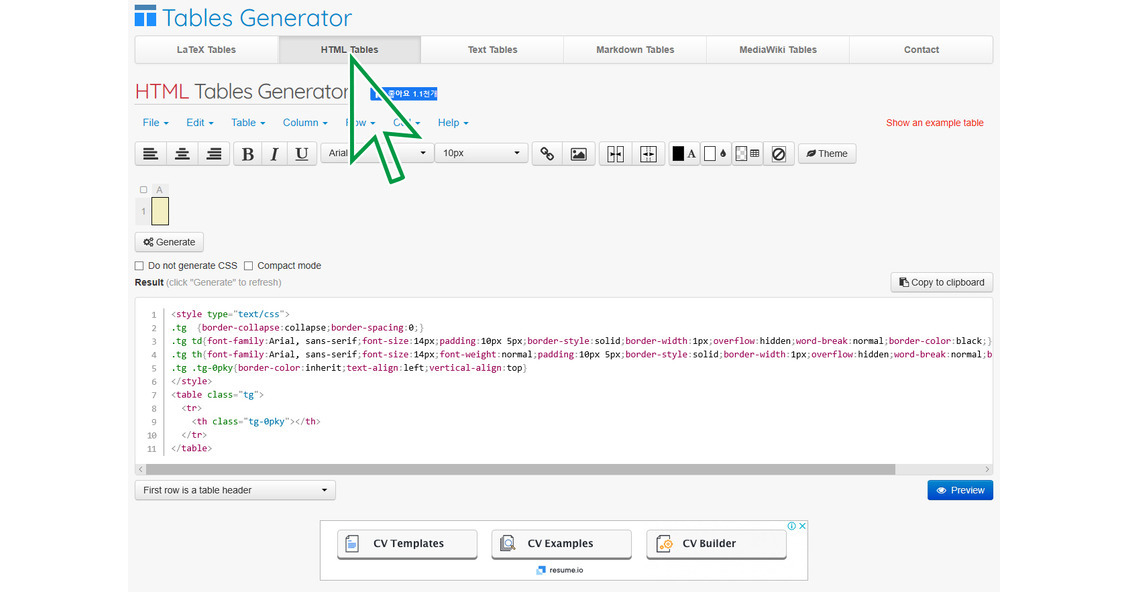1128x592 pixels.
Task: Center-align the cell text
Action: tap(182, 154)
